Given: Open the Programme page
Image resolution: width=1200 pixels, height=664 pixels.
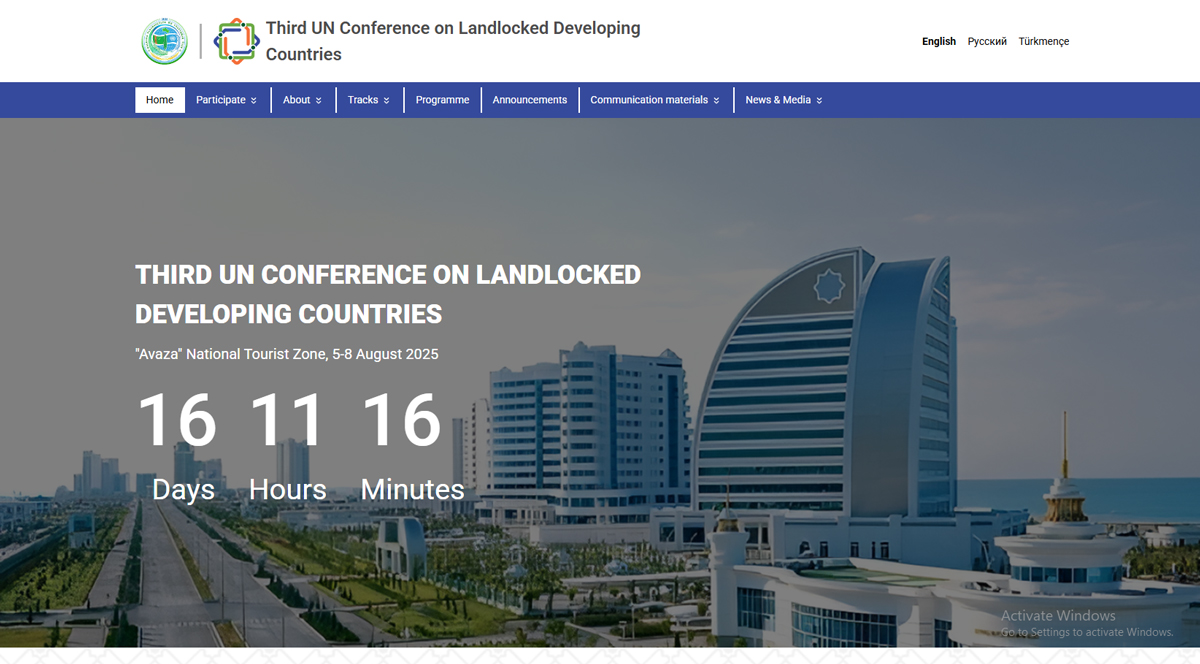Looking at the screenshot, I should click(x=442, y=100).
